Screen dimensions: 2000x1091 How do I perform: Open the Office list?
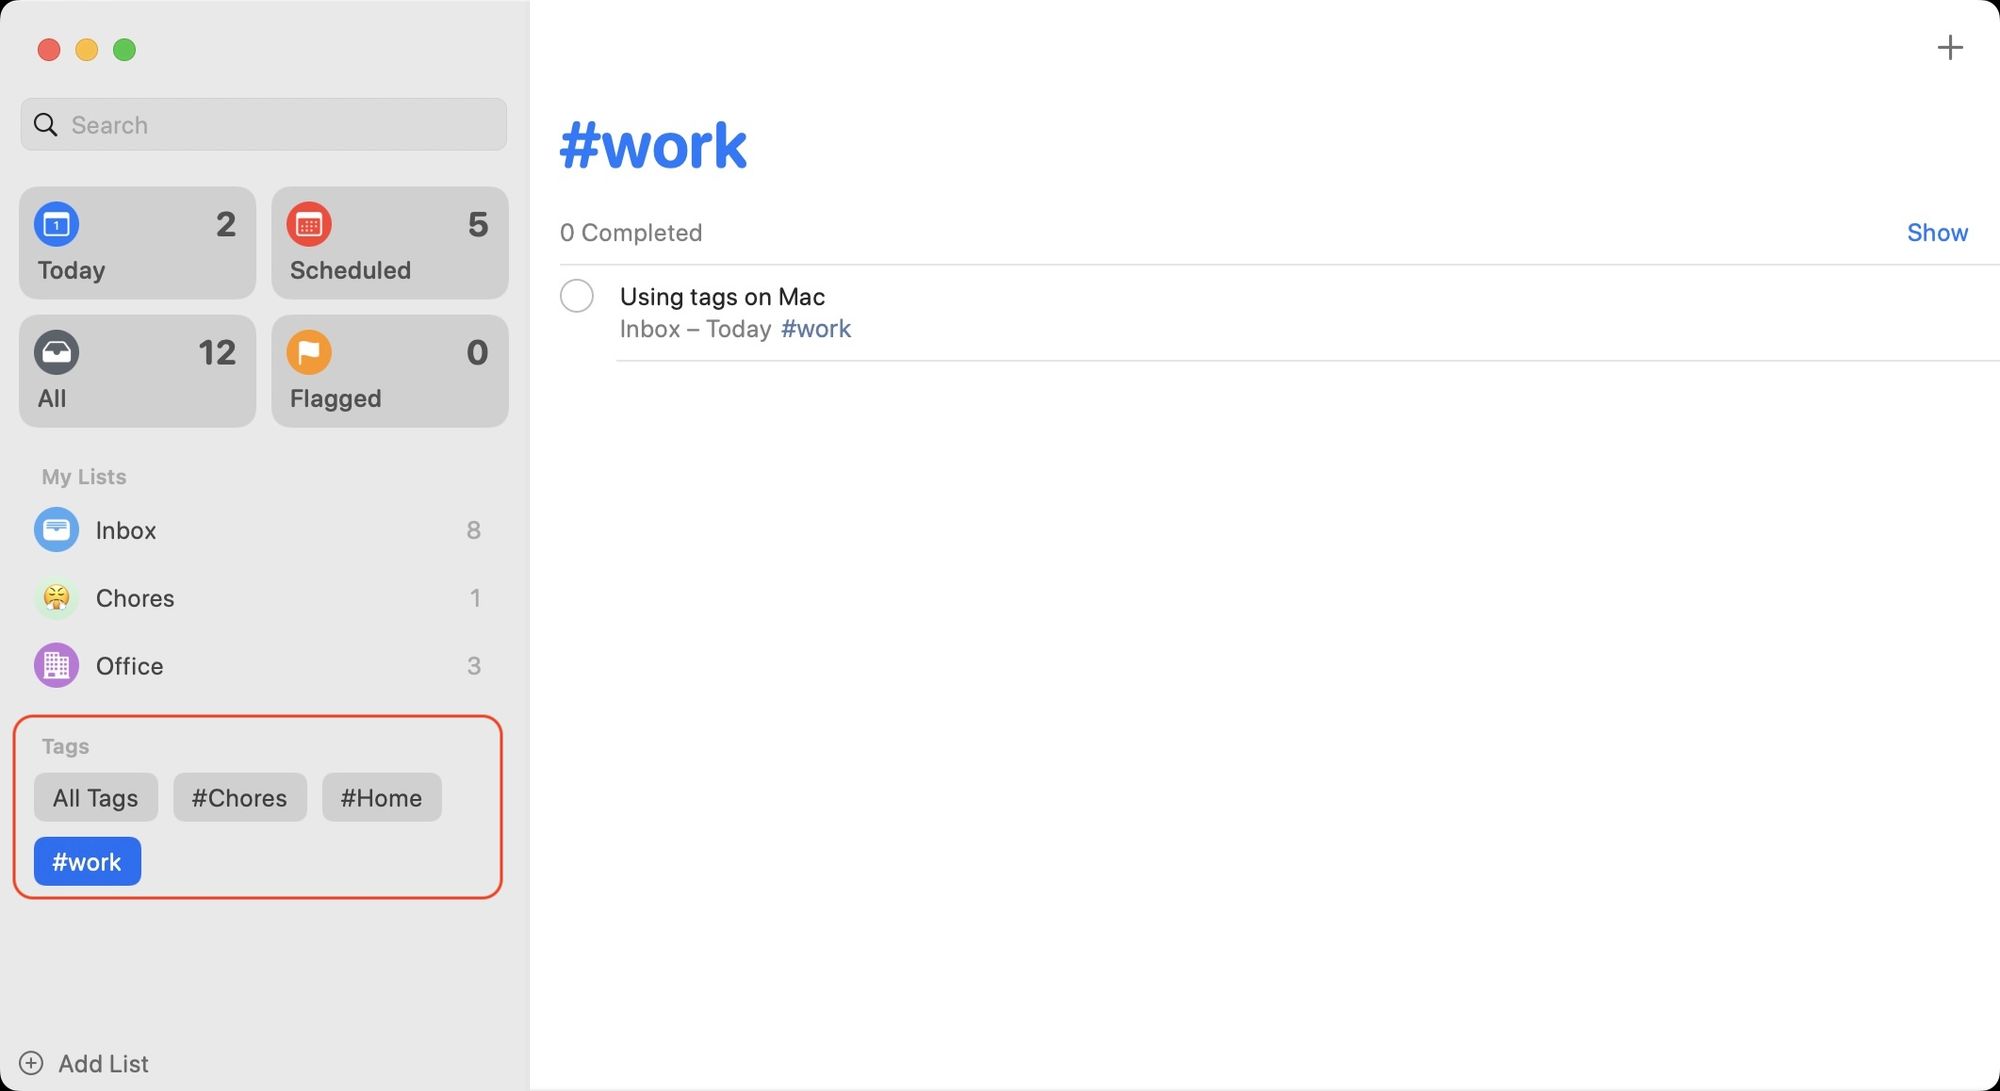point(128,665)
